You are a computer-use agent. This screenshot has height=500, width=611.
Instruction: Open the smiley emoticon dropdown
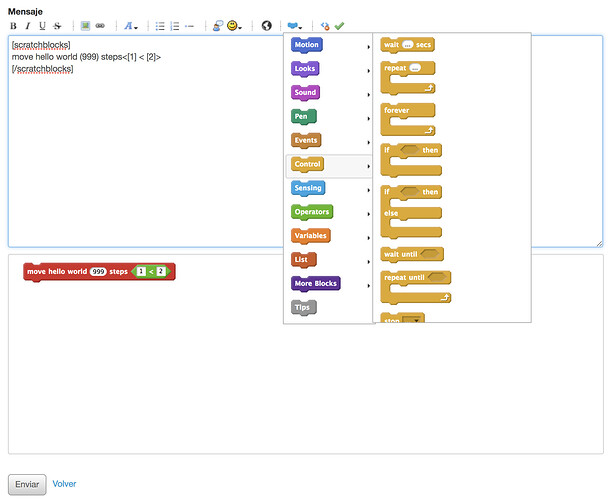coord(234,26)
